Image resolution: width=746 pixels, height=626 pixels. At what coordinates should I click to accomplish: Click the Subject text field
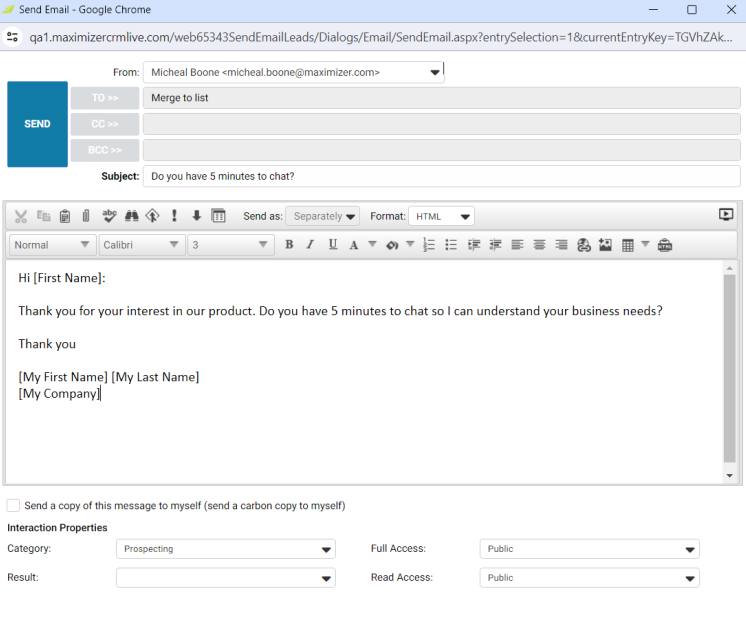pos(442,176)
